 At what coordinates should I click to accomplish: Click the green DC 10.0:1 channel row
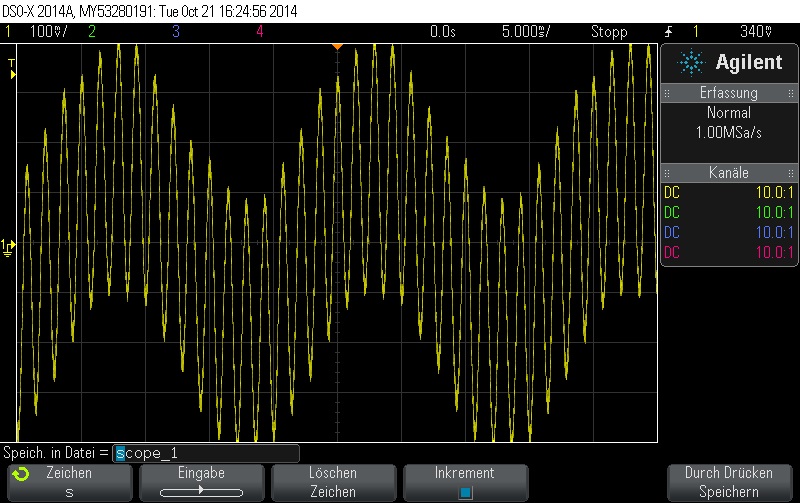(x=729, y=212)
